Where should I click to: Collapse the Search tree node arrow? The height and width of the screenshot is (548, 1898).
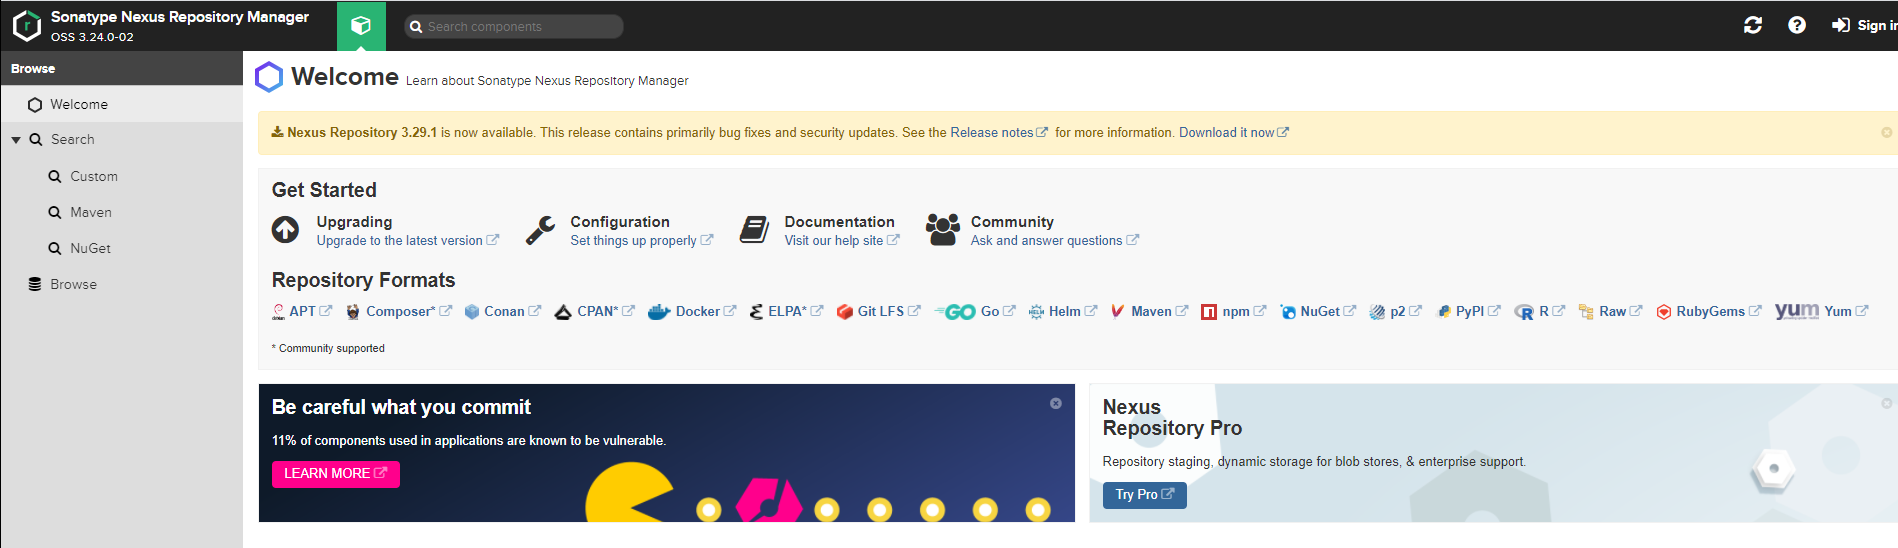(16, 140)
